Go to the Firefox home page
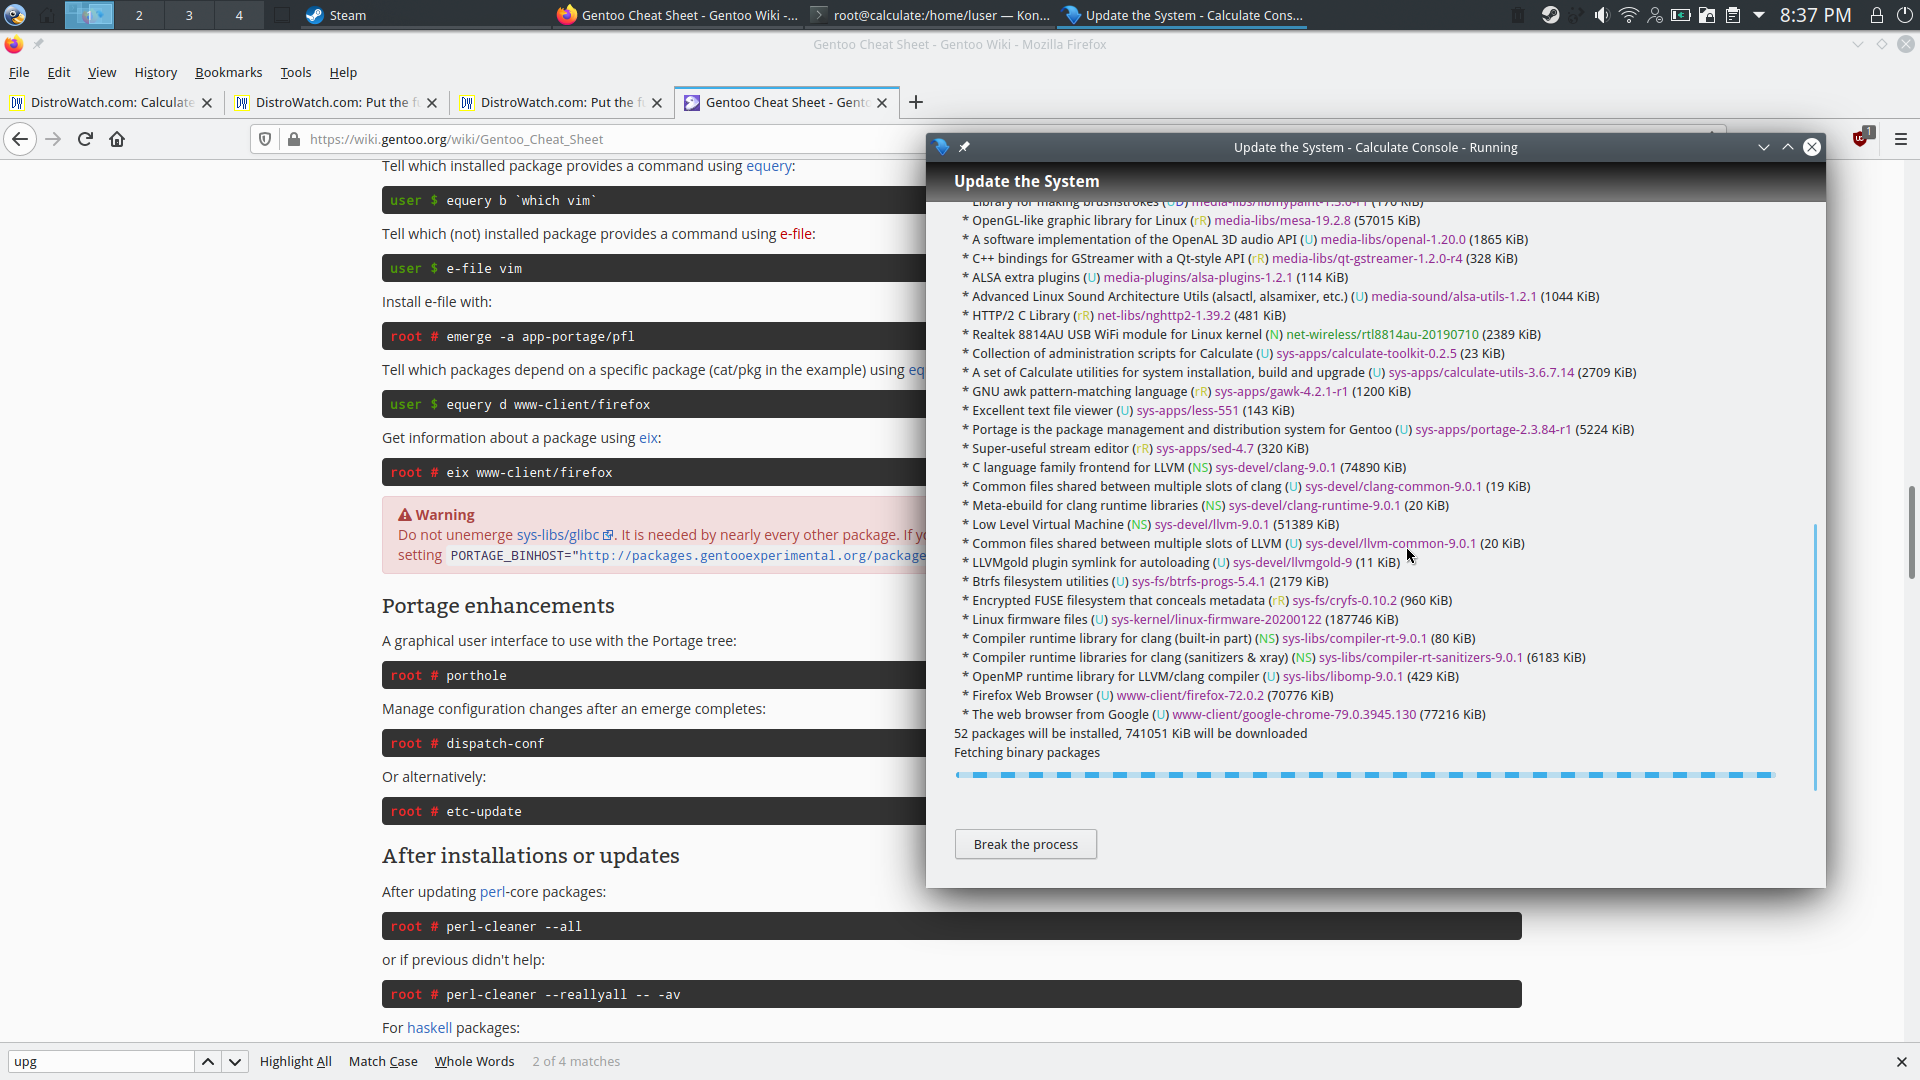This screenshot has height=1080, width=1920. tap(117, 139)
